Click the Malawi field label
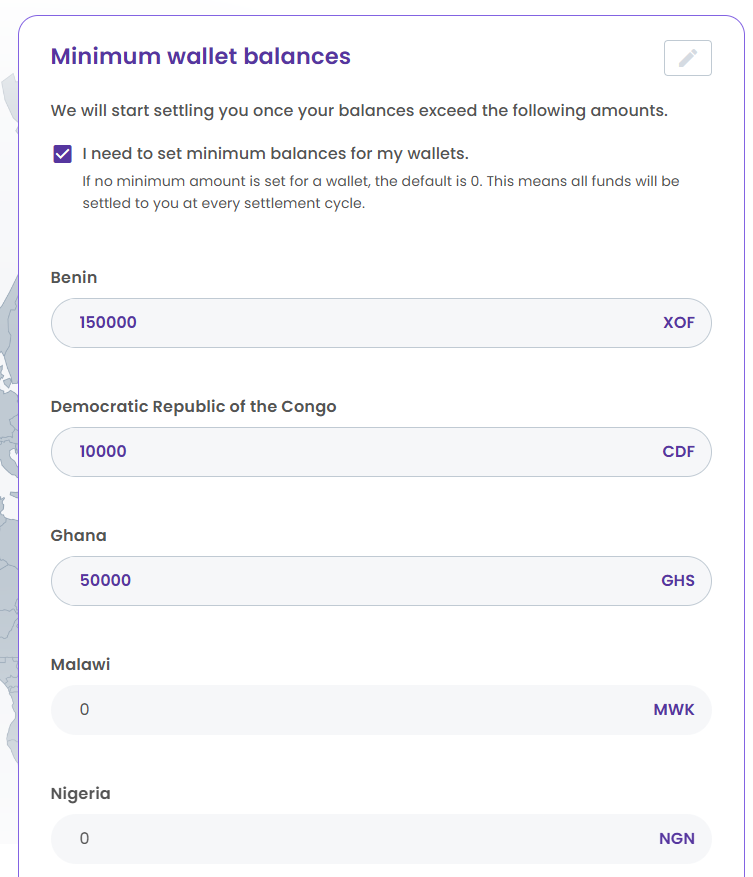 (81, 664)
